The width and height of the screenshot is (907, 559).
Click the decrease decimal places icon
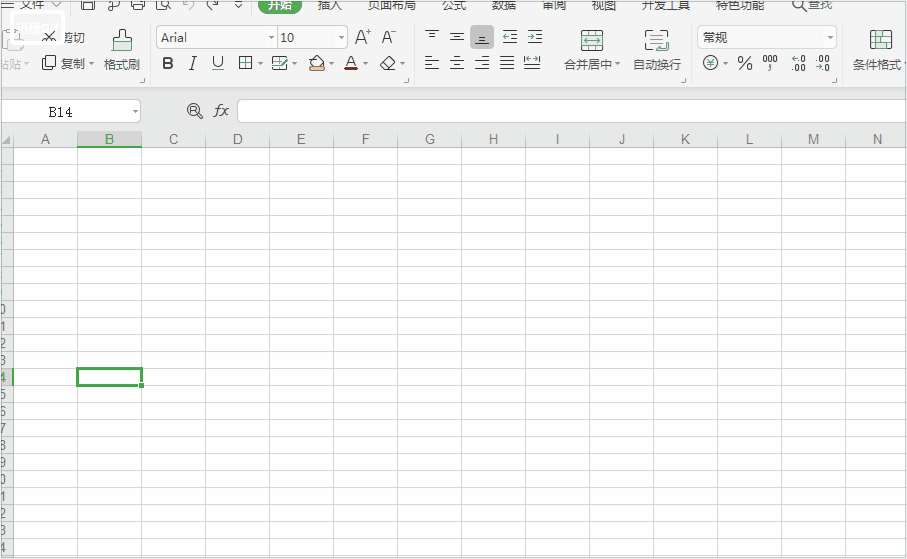pyautogui.click(x=823, y=62)
